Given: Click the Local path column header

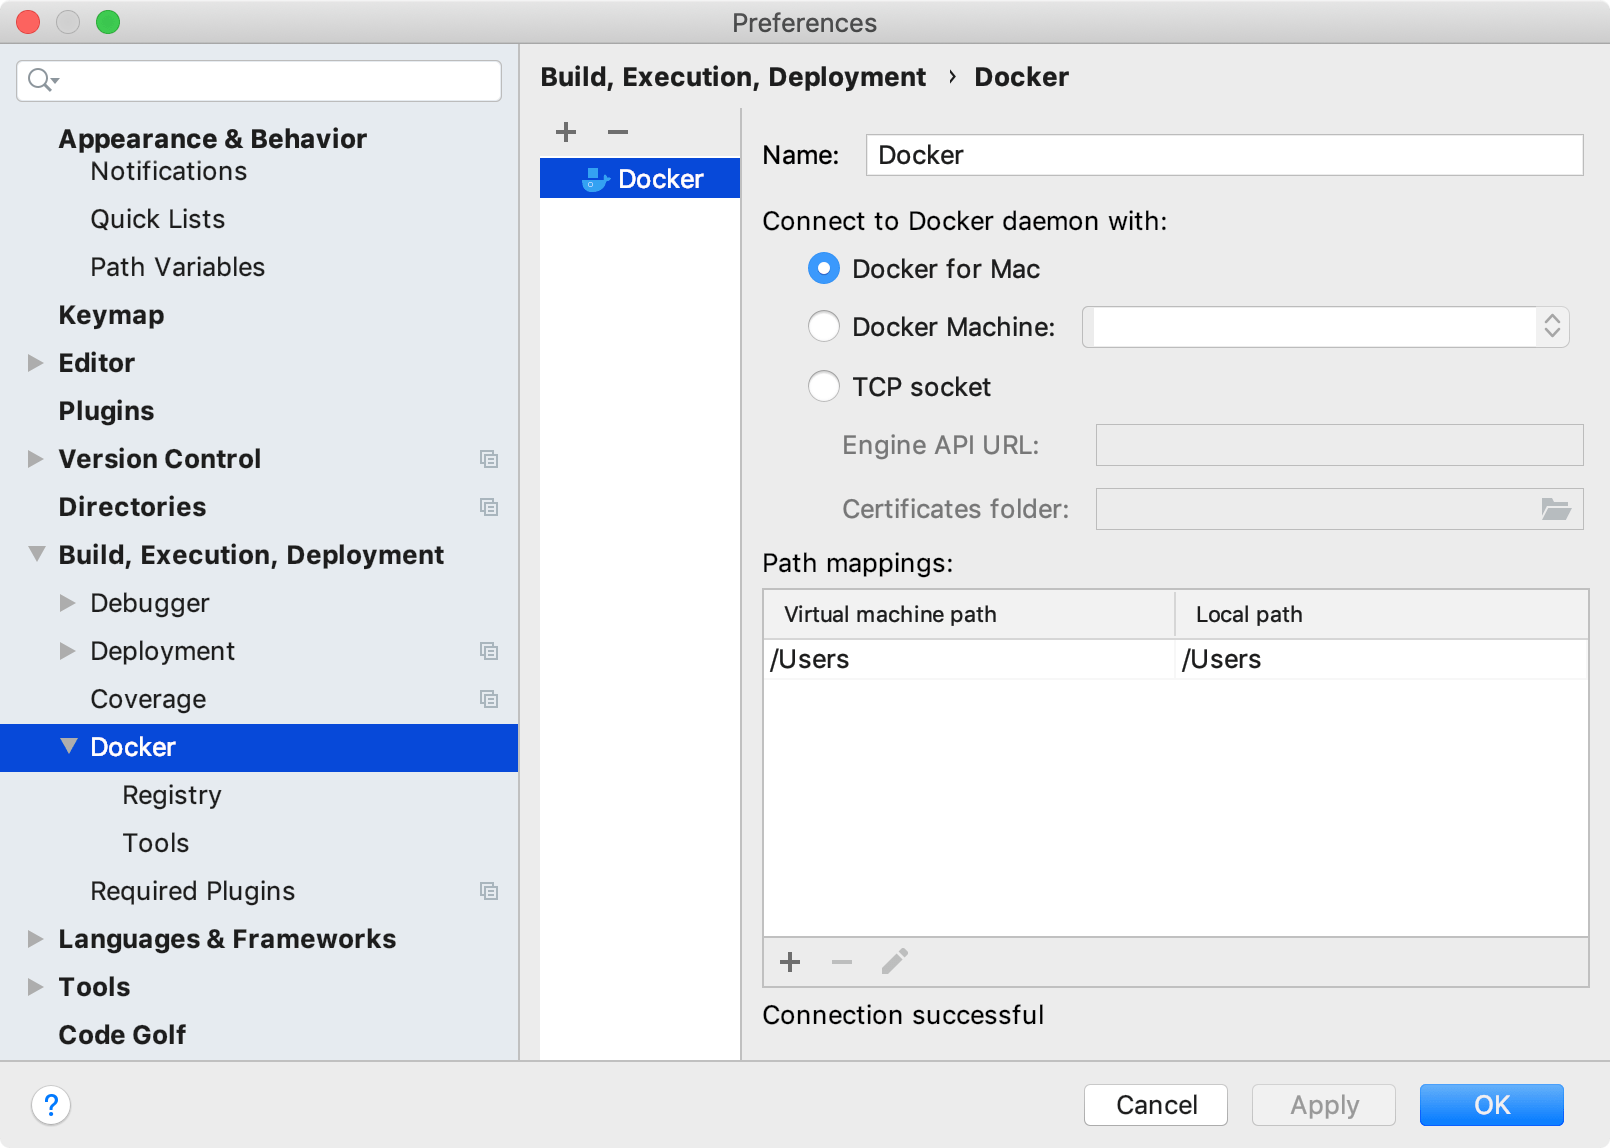Looking at the screenshot, I should [x=1382, y=614].
